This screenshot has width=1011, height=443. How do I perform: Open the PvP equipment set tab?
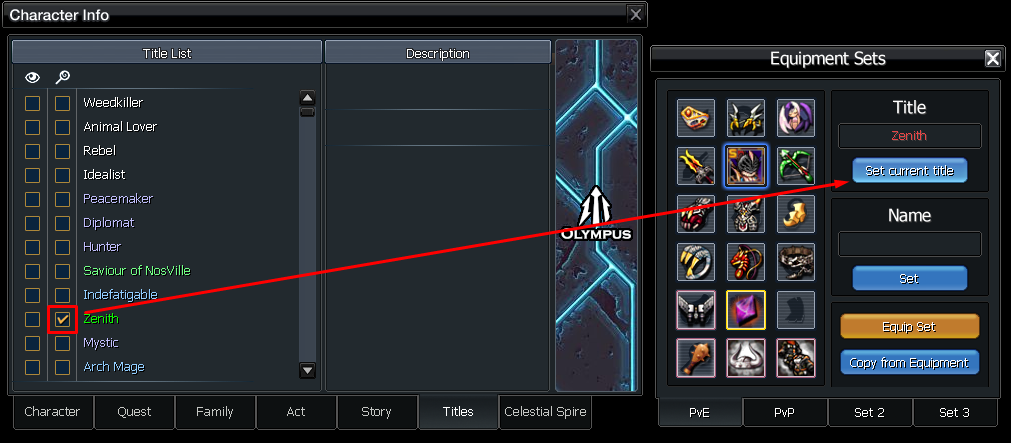coord(785,413)
